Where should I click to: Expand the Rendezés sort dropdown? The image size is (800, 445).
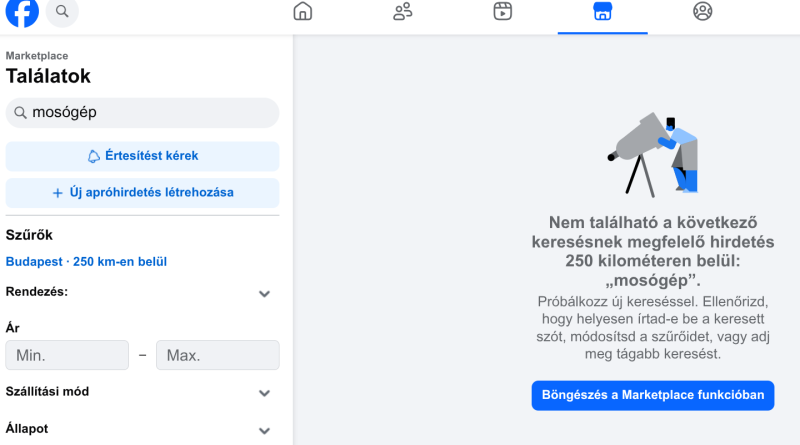[264, 294]
